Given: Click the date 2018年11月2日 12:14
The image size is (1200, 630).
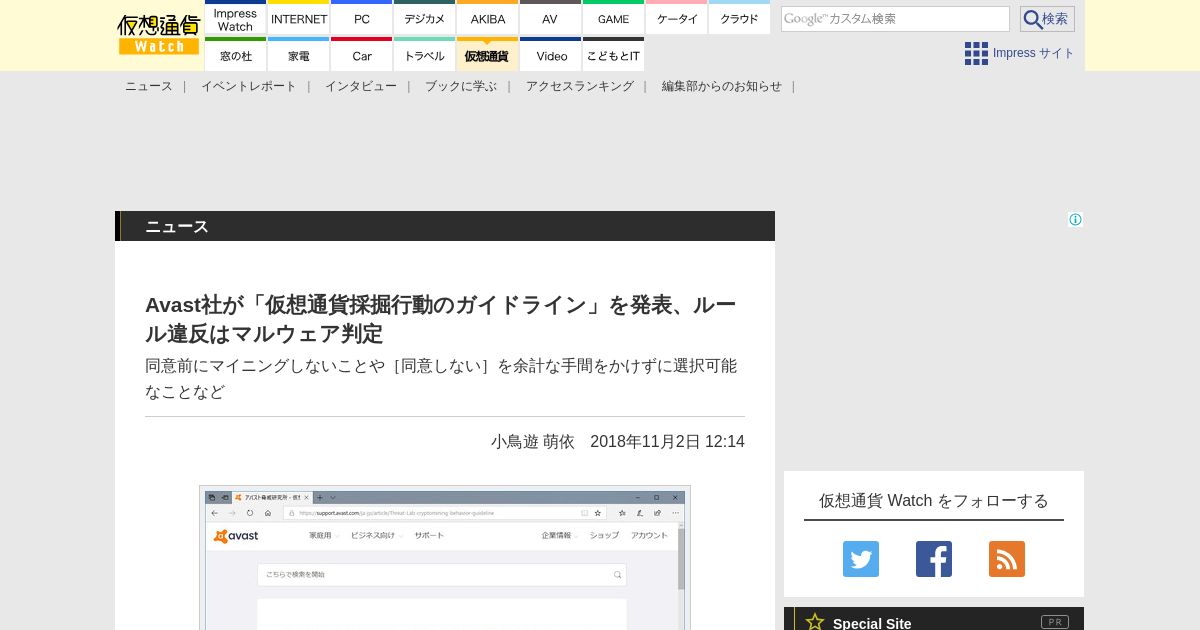Looking at the screenshot, I should [x=667, y=441].
